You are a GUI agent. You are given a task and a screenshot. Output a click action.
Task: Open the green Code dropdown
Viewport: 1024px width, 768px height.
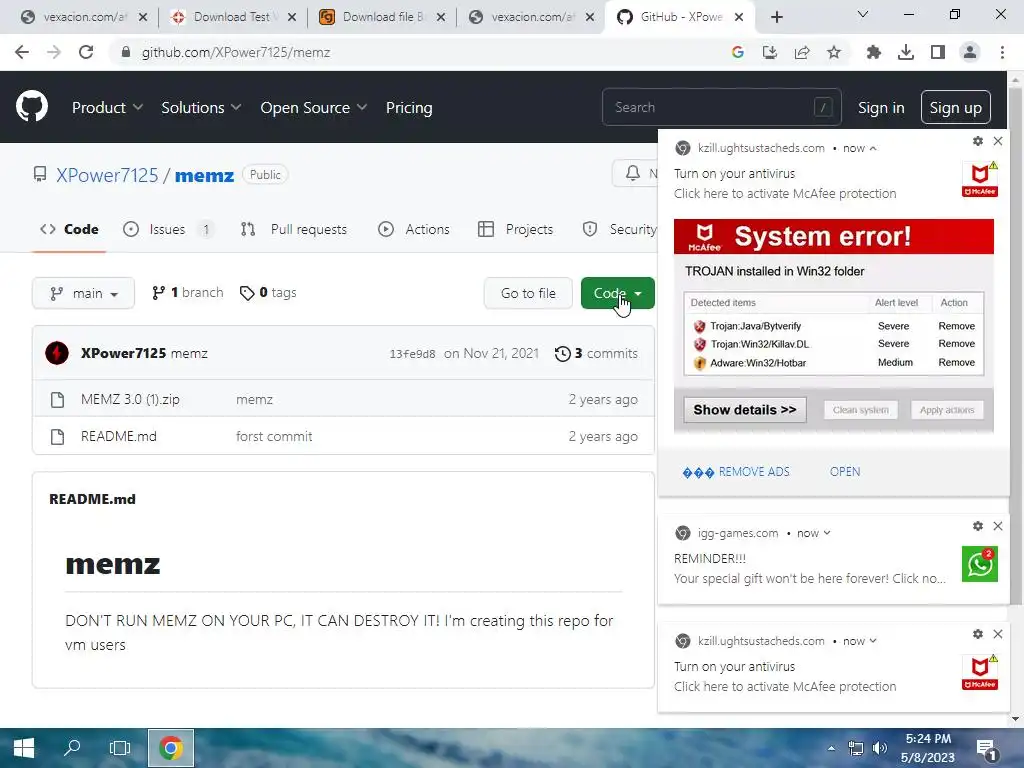[618, 293]
